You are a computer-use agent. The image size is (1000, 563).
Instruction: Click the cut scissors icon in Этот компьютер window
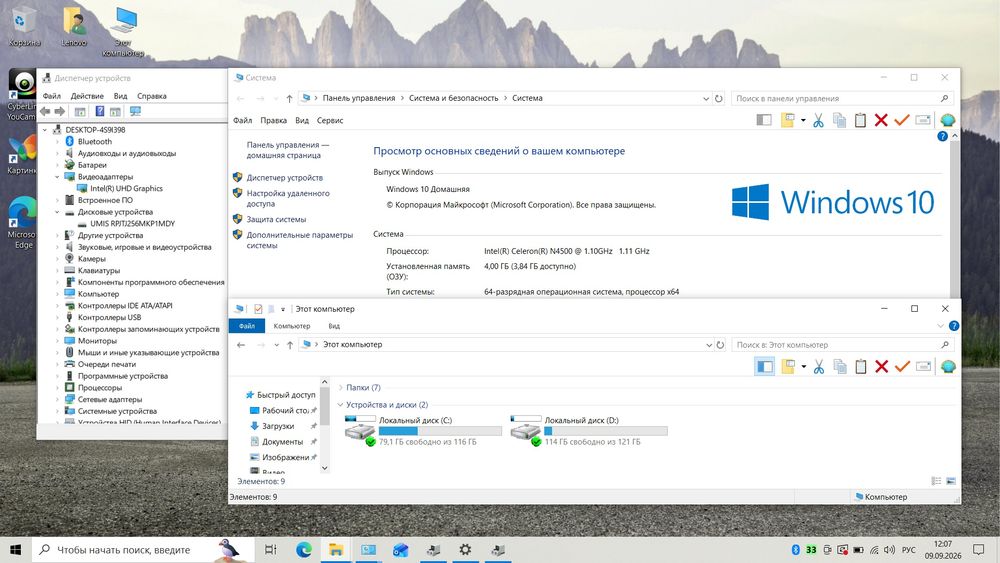pyautogui.click(x=819, y=367)
